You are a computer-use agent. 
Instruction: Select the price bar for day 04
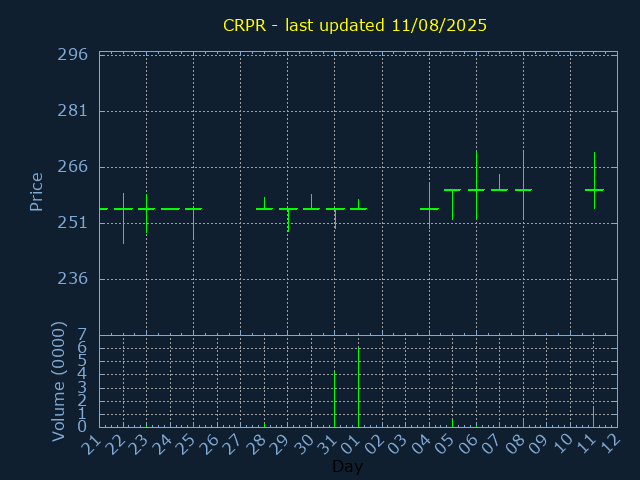coord(429,206)
